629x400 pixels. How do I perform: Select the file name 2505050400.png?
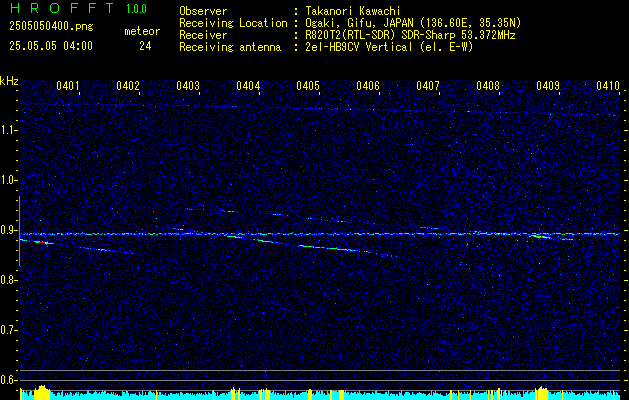click(x=51, y=26)
